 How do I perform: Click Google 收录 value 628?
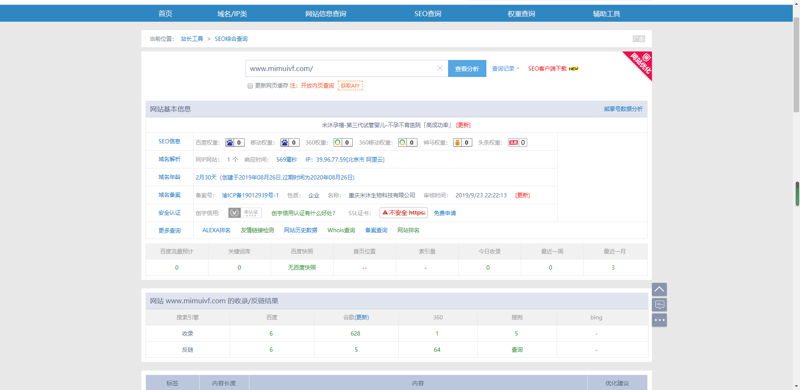[x=356, y=333]
